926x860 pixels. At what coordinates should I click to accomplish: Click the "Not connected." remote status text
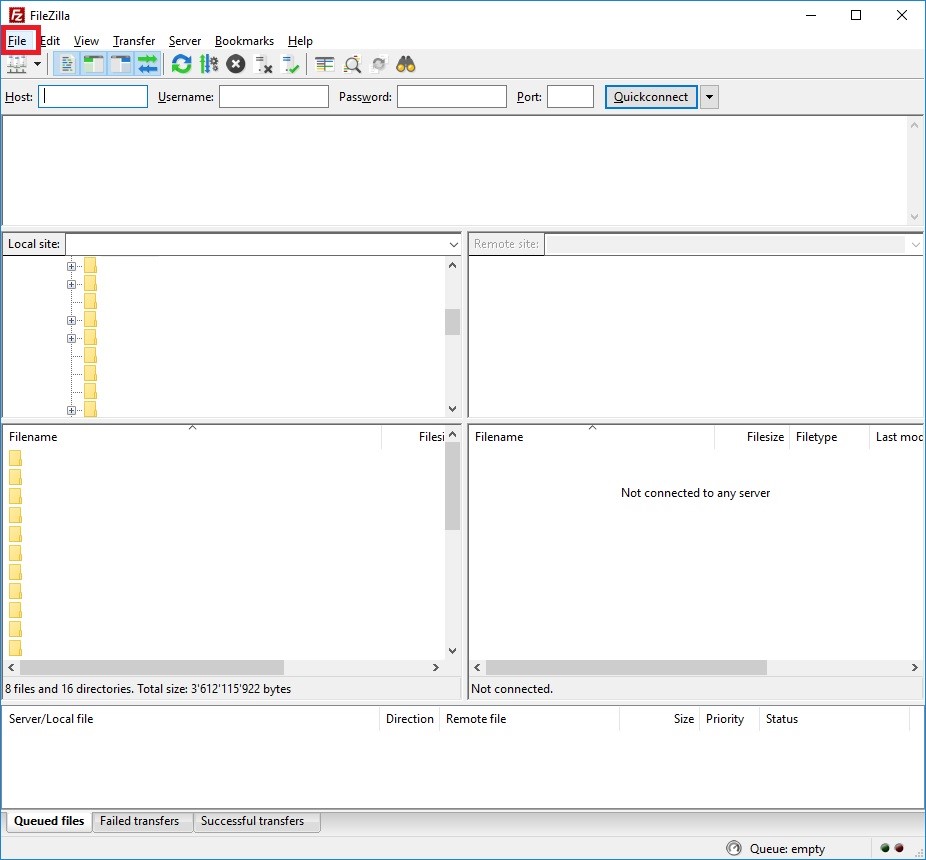[x=512, y=689]
